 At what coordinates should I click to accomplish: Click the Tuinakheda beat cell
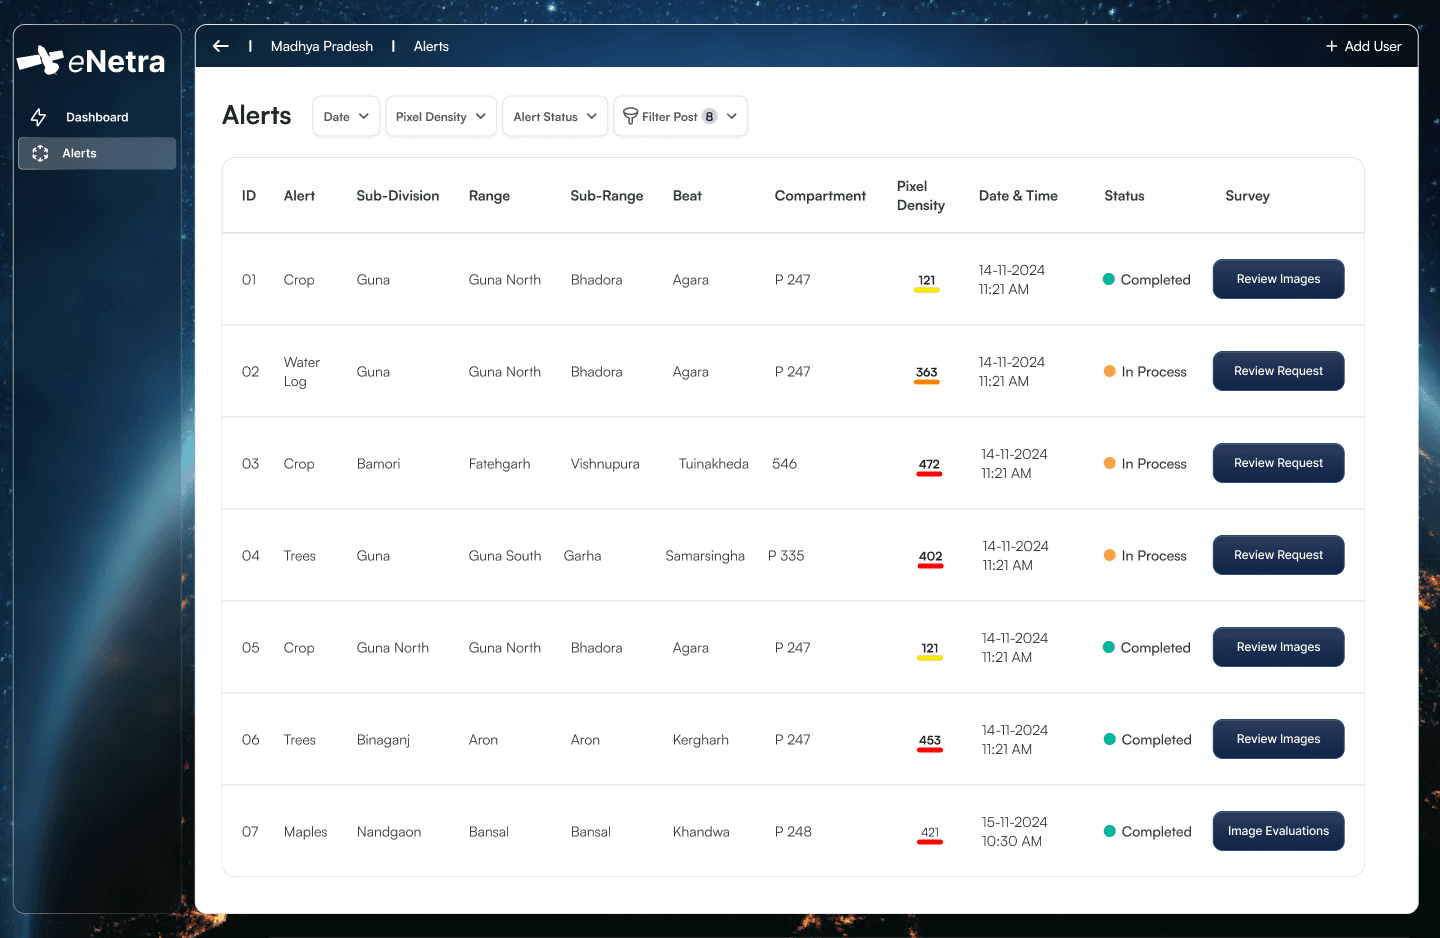click(x=713, y=463)
